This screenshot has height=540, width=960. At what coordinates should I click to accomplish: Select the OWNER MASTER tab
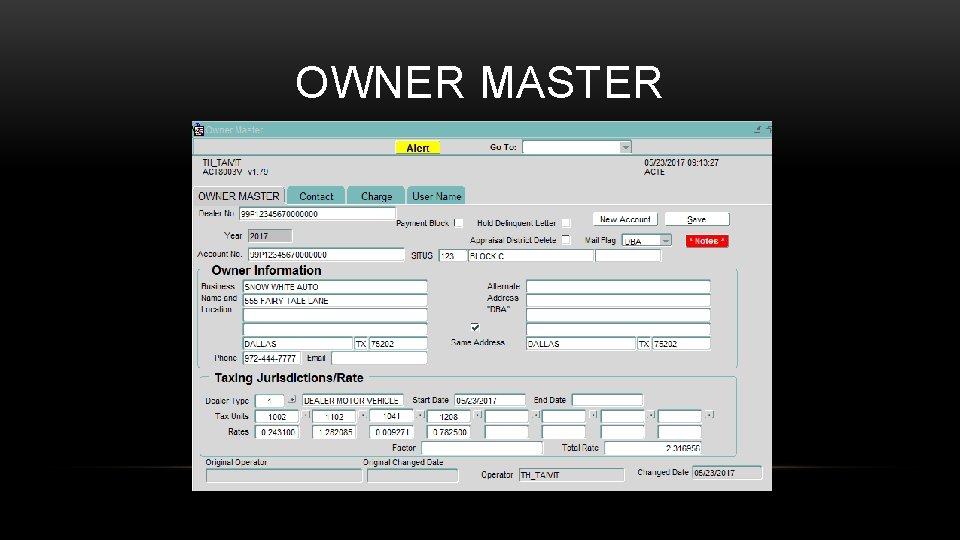tap(239, 196)
